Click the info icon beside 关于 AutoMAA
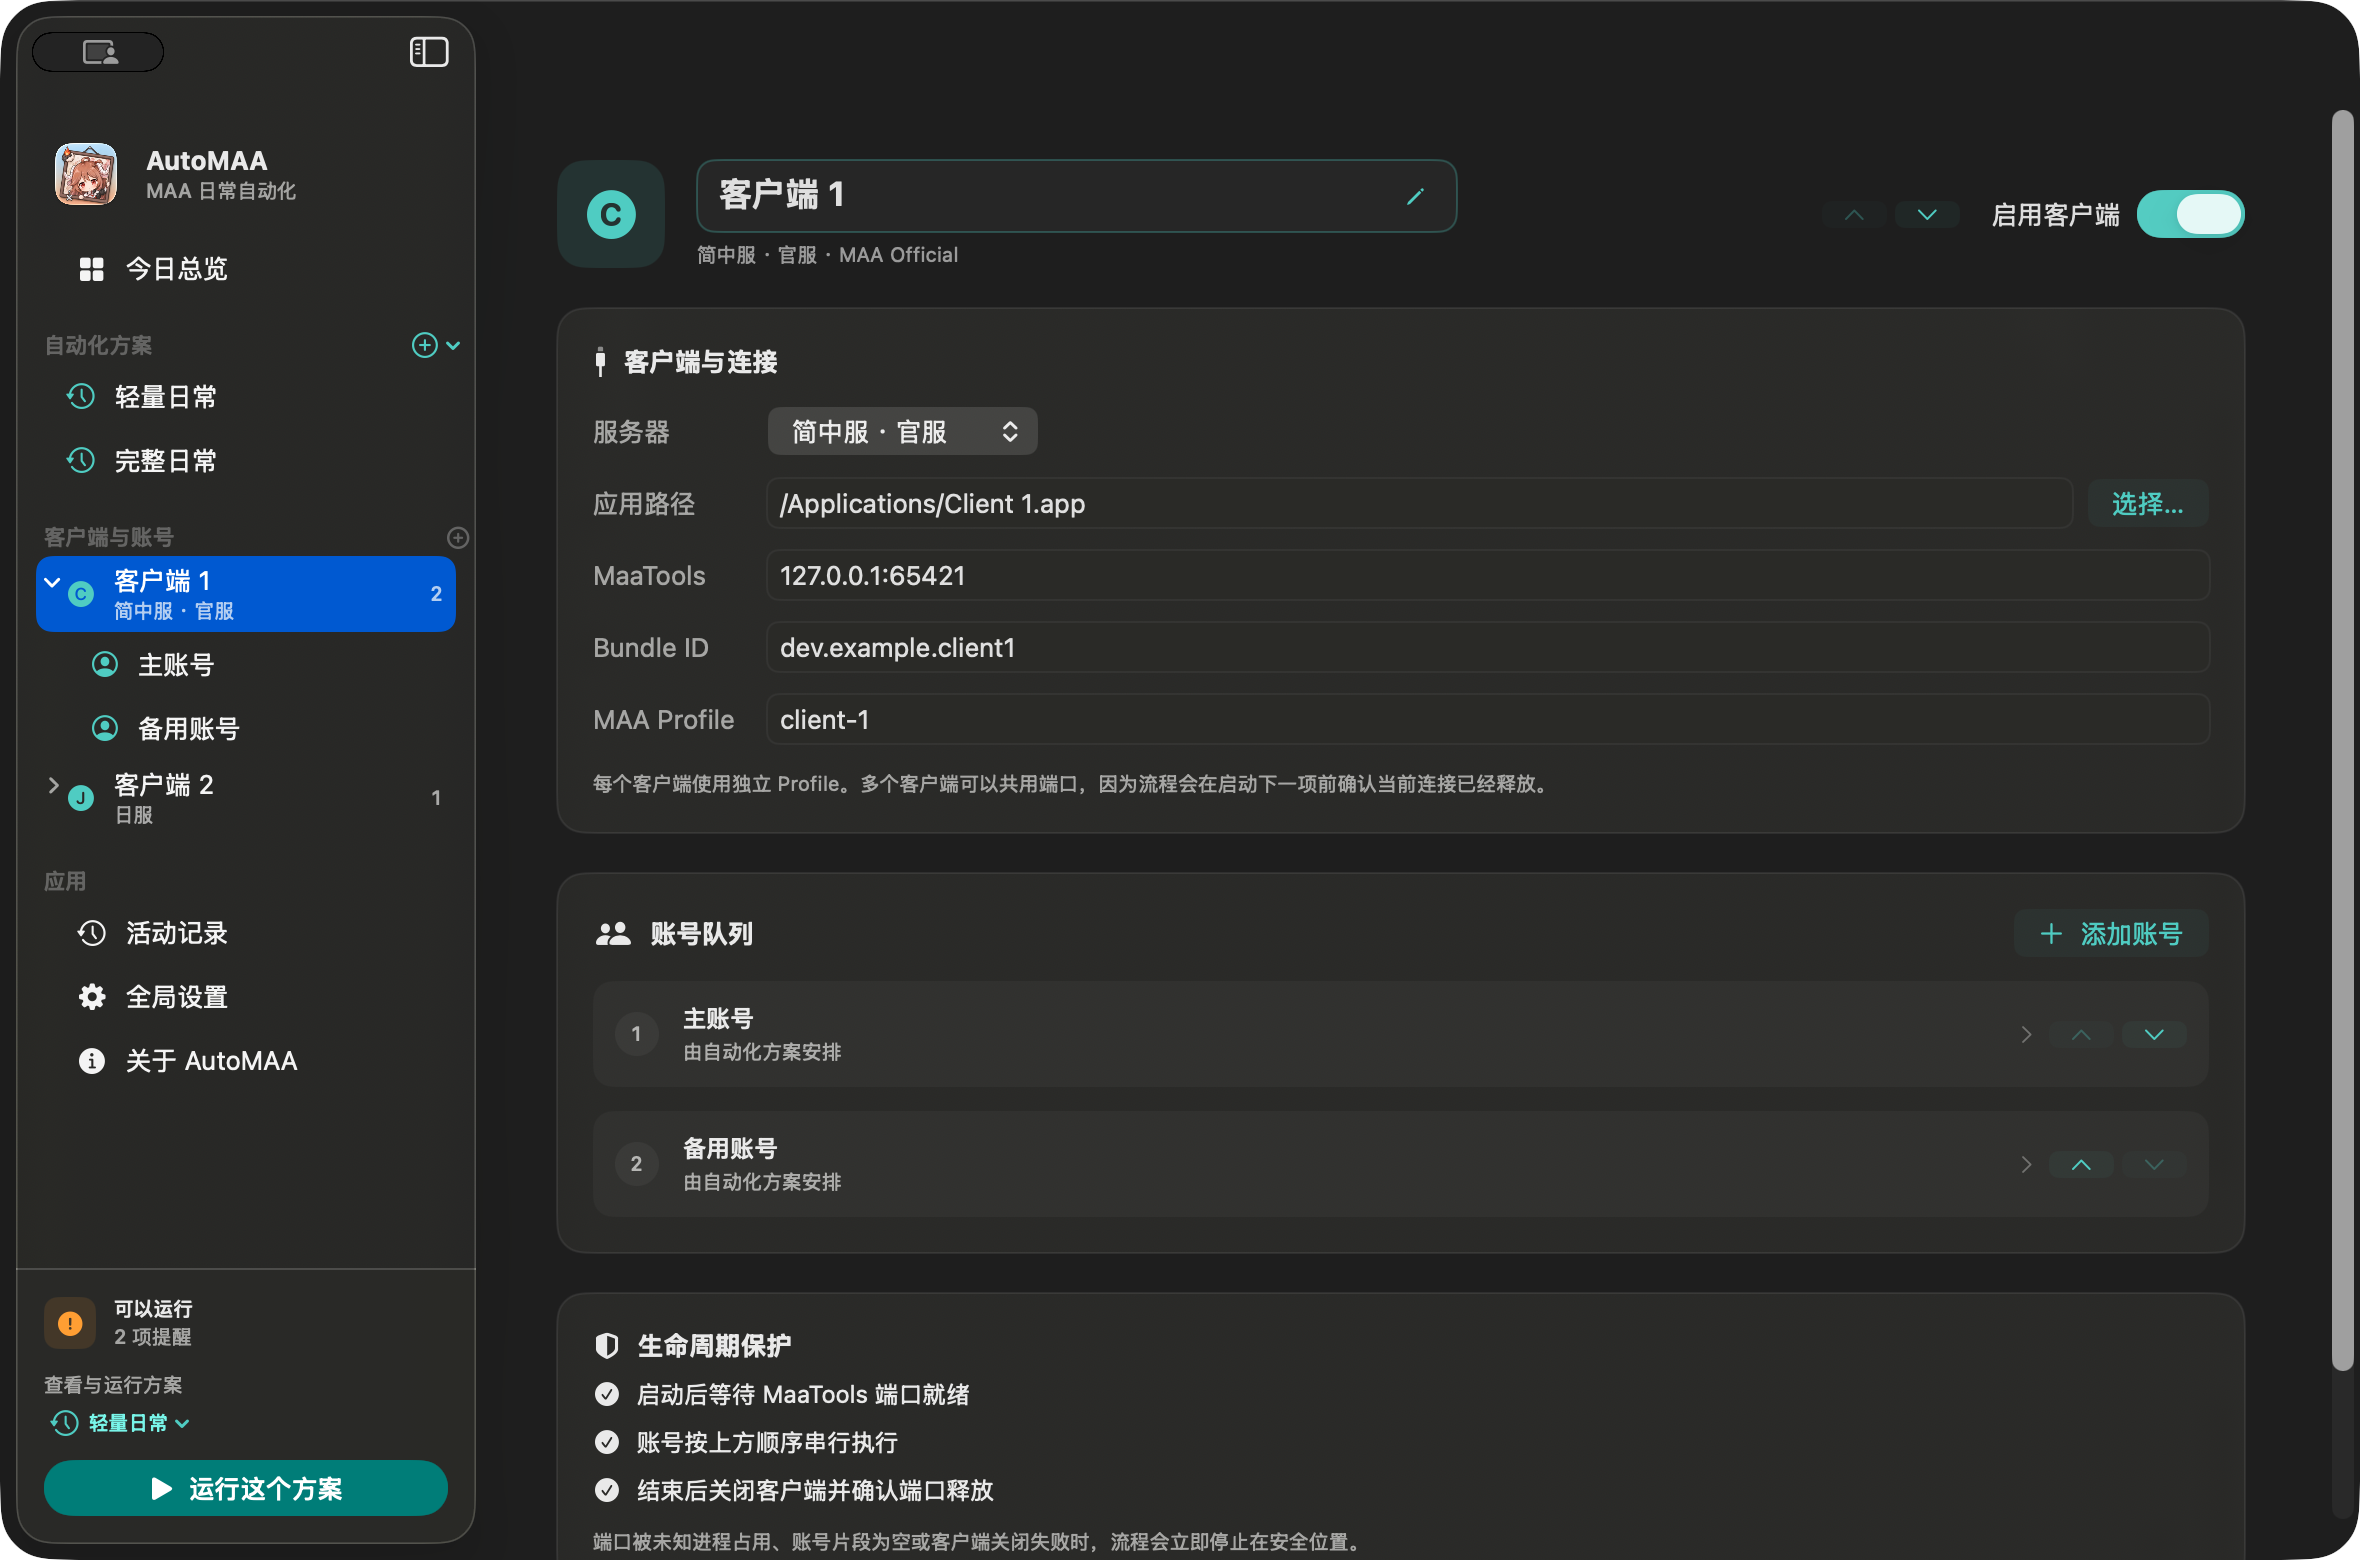The image size is (2360, 1560). click(92, 1061)
